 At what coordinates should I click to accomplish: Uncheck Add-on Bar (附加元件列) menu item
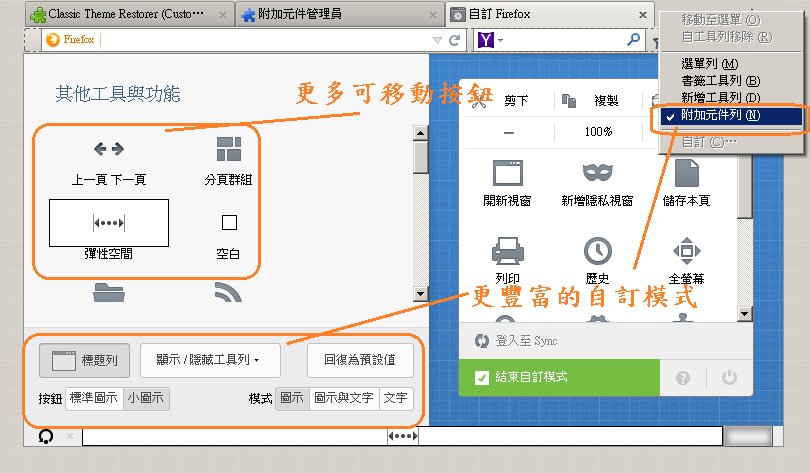[731, 116]
